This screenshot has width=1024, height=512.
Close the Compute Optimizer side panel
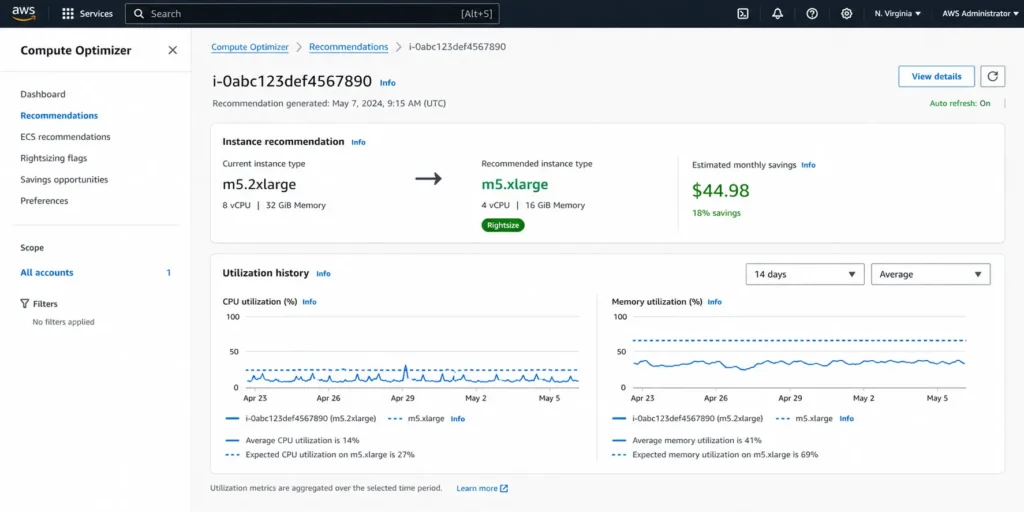coord(172,50)
